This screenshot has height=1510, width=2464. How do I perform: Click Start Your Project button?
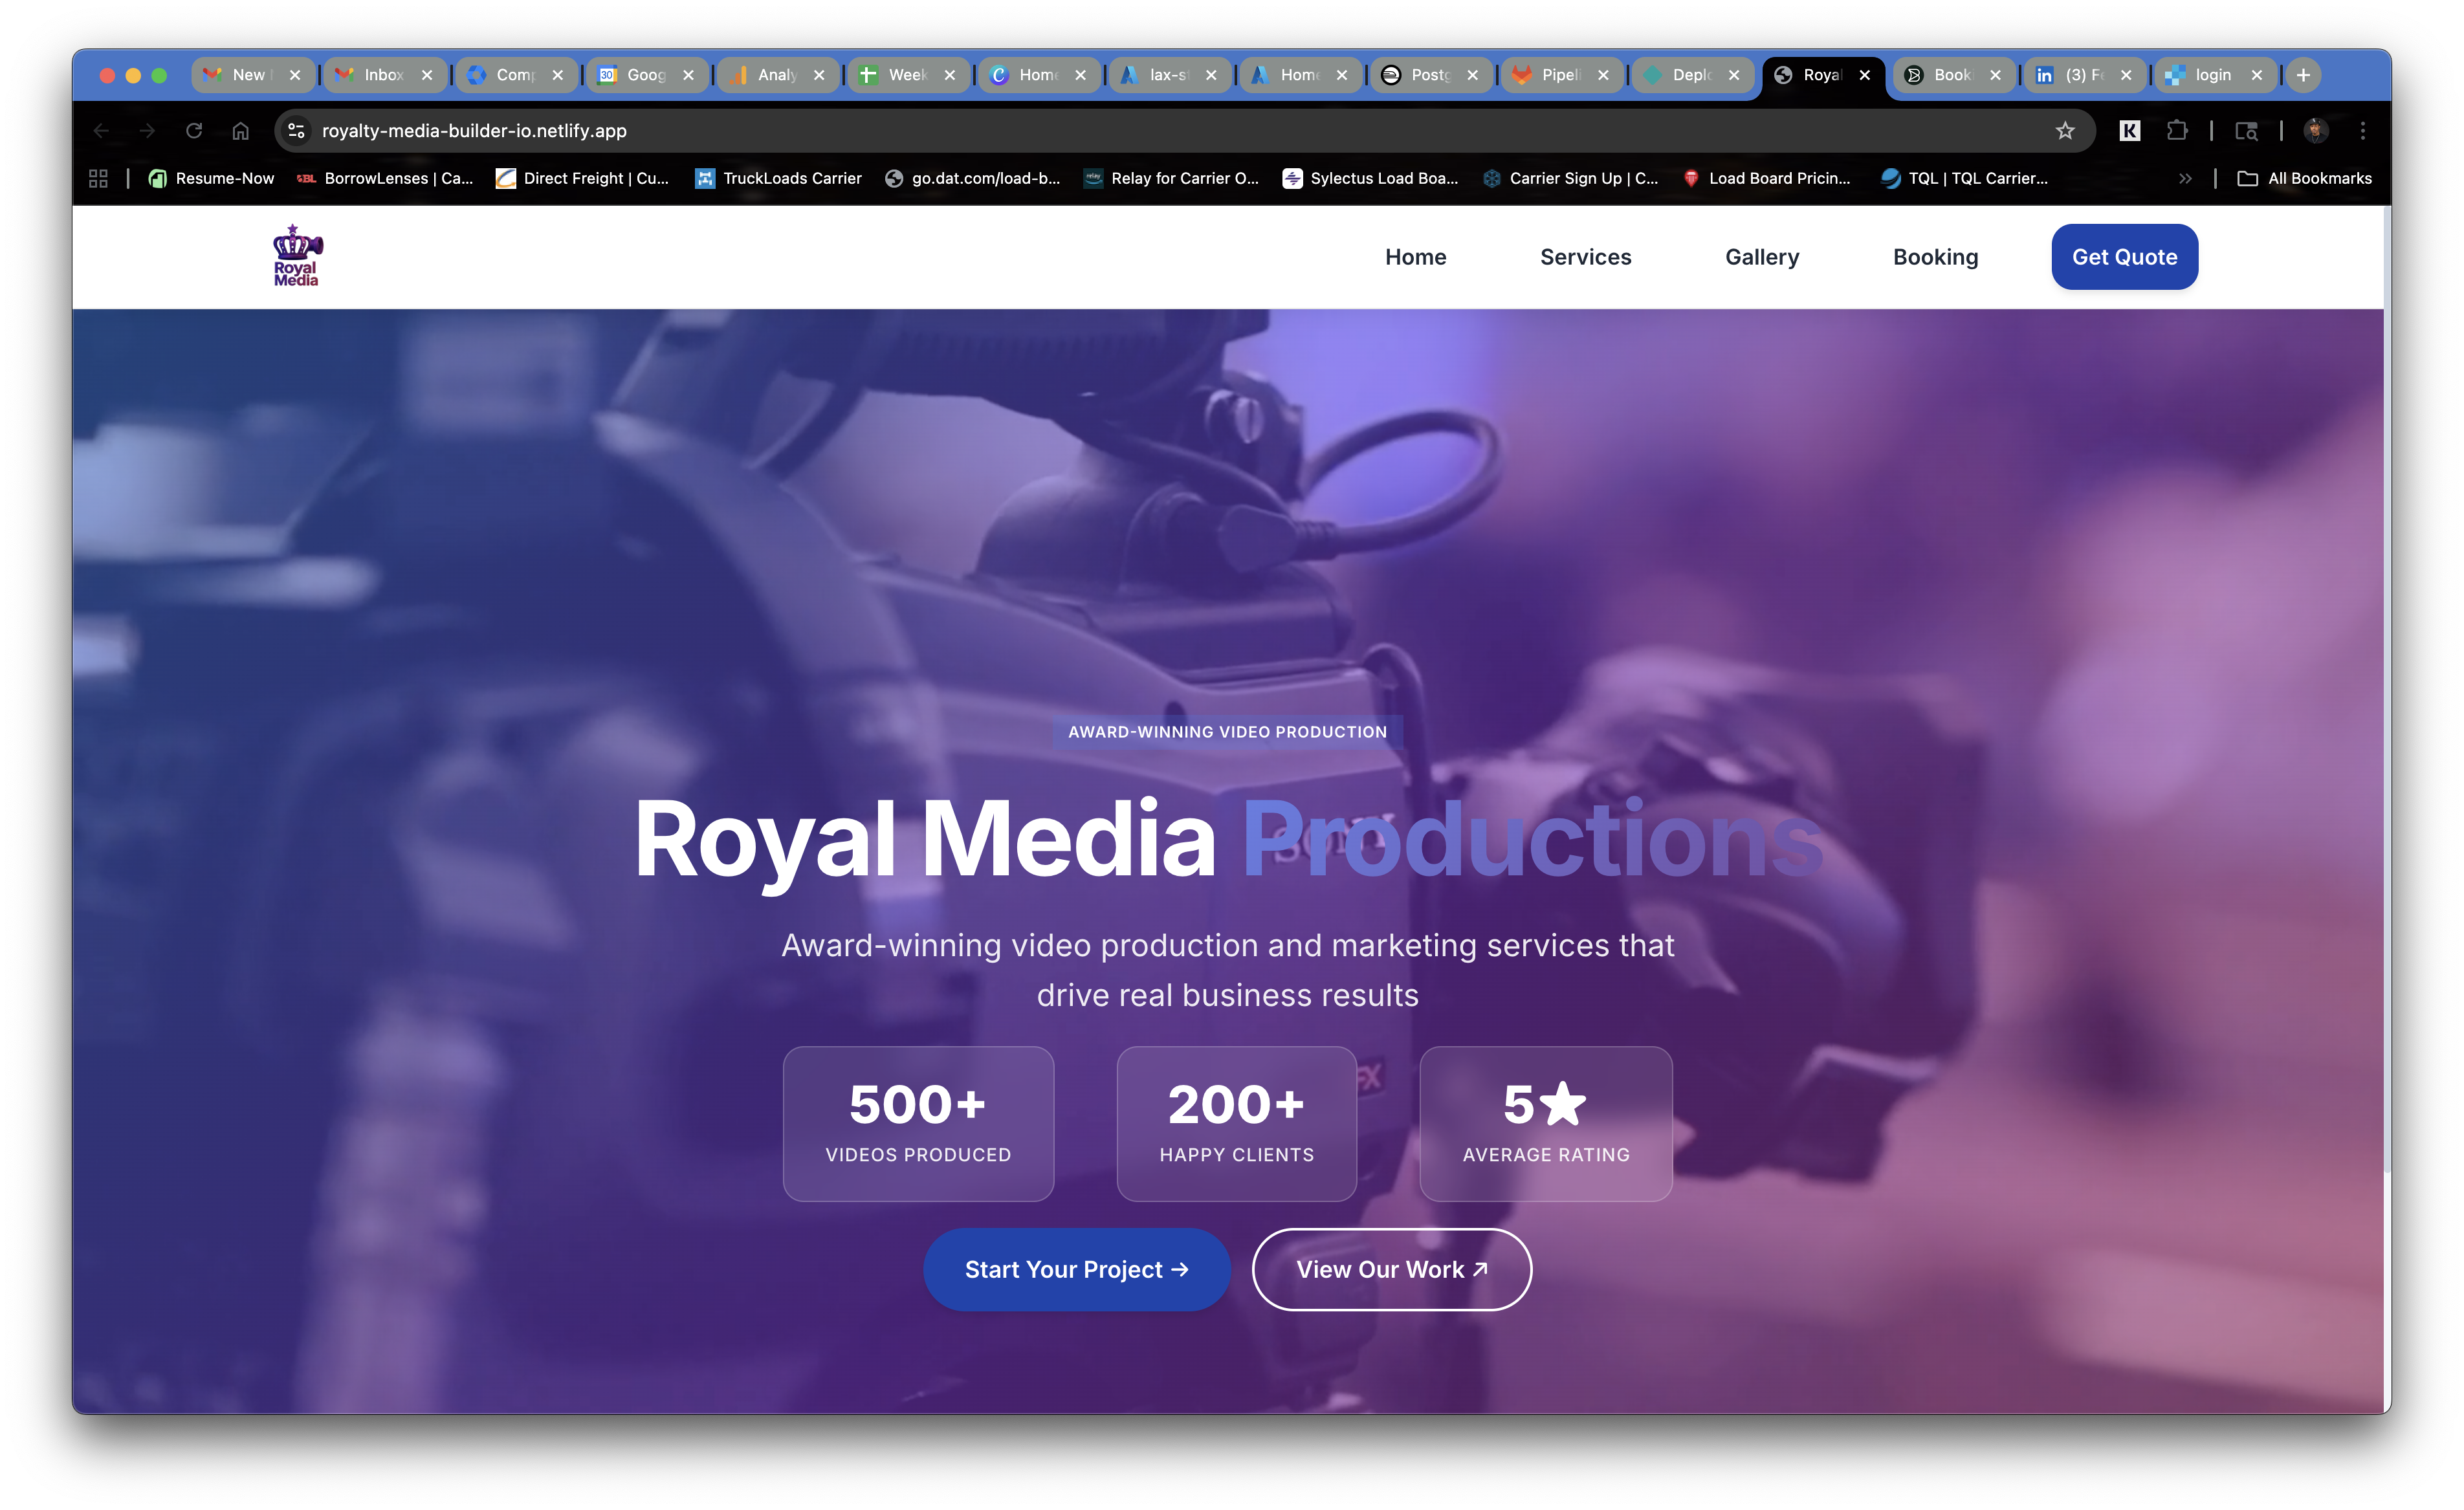click(1076, 1269)
